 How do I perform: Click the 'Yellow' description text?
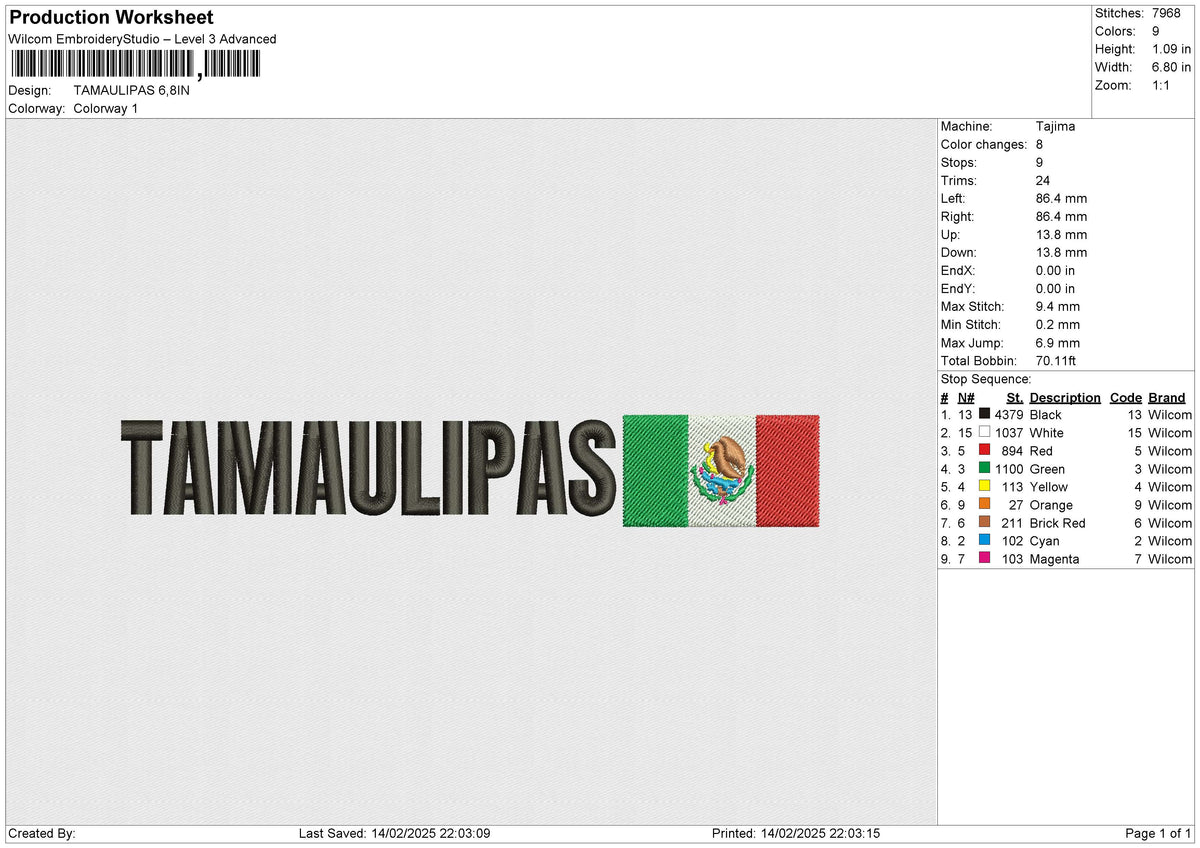tap(1049, 487)
